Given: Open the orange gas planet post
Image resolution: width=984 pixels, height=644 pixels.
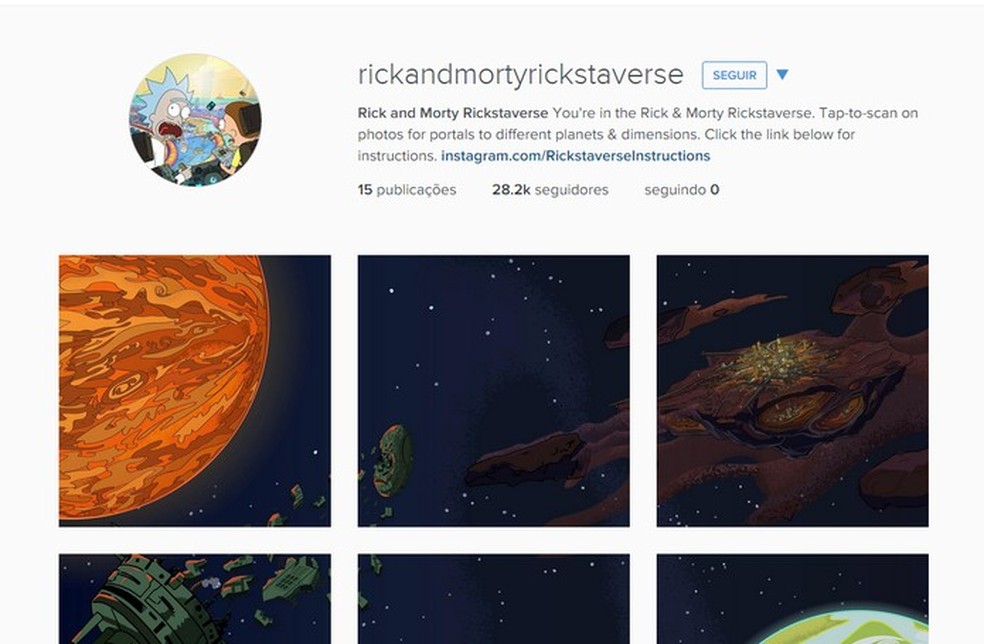Looking at the screenshot, I should 195,390.
